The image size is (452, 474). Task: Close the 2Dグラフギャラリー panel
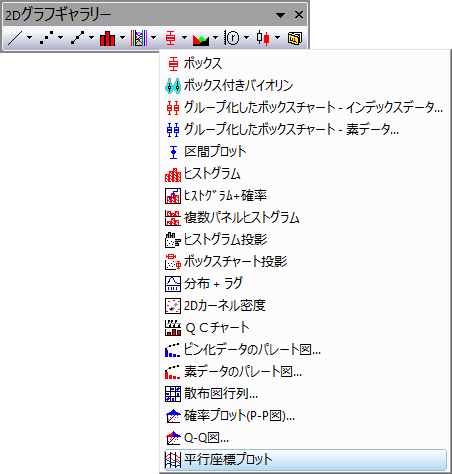(299, 15)
